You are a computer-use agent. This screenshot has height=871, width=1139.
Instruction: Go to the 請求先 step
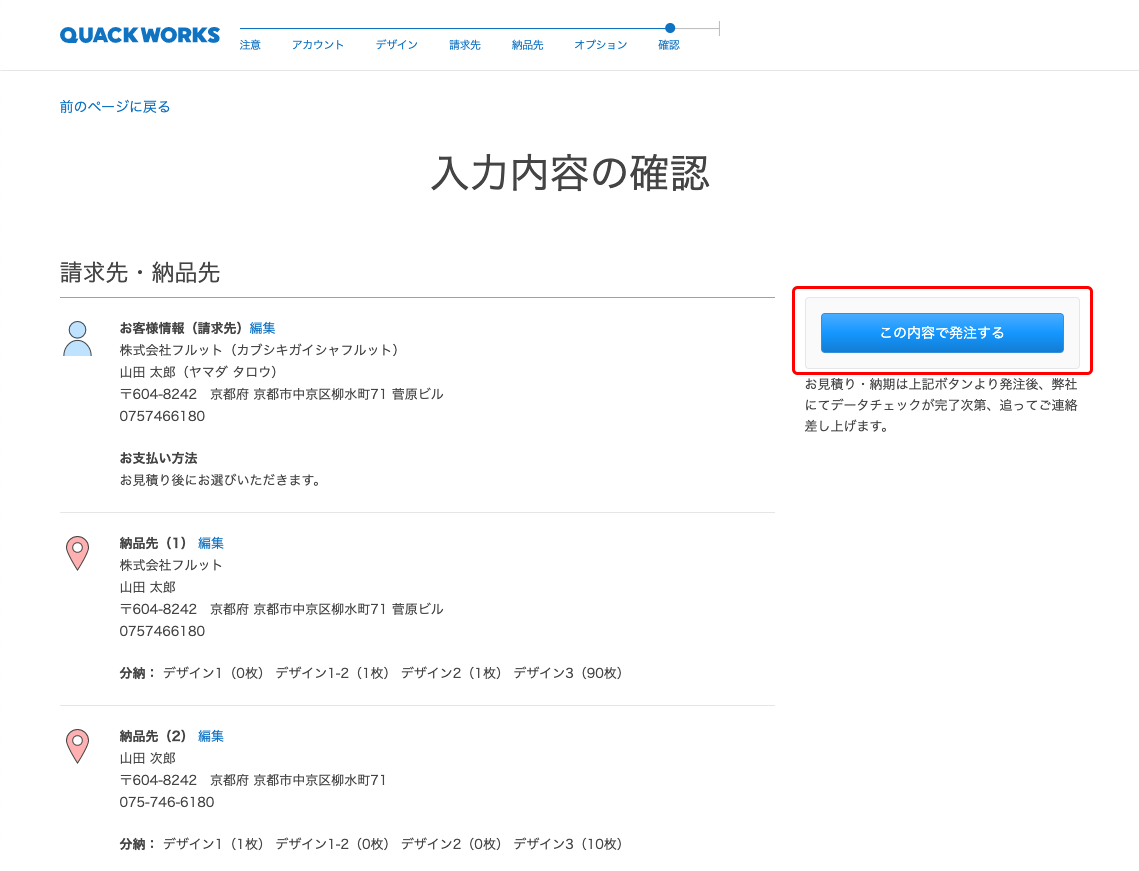pos(464,44)
